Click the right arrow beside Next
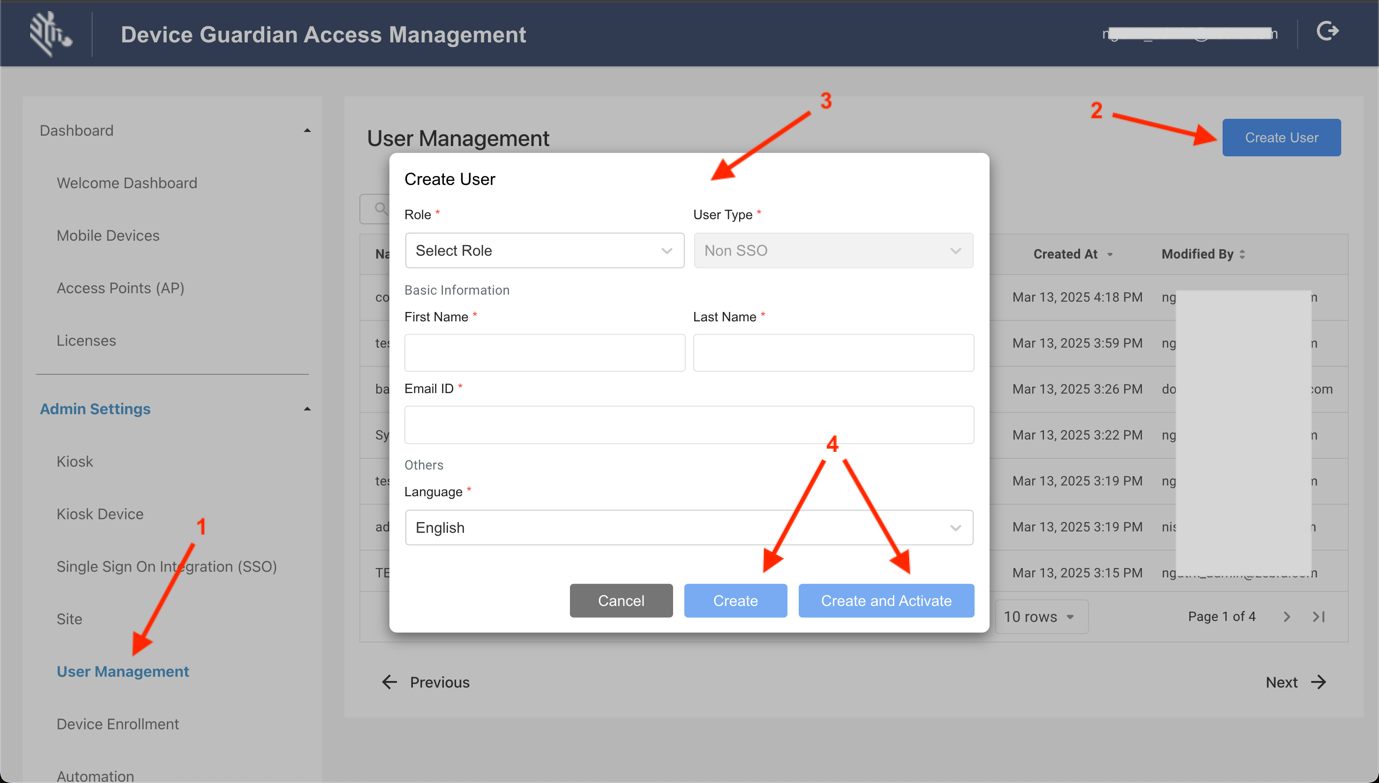Viewport: 1379px width, 783px height. pyautogui.click(x=1319, y=682)
